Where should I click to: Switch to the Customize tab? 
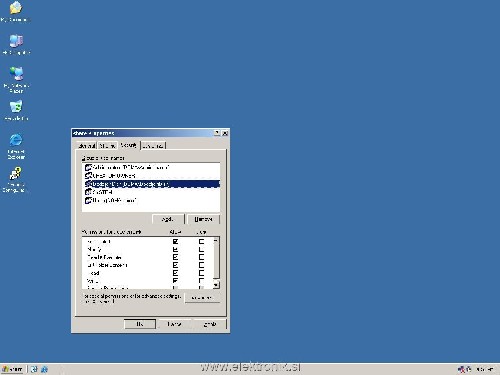[153, 146]
